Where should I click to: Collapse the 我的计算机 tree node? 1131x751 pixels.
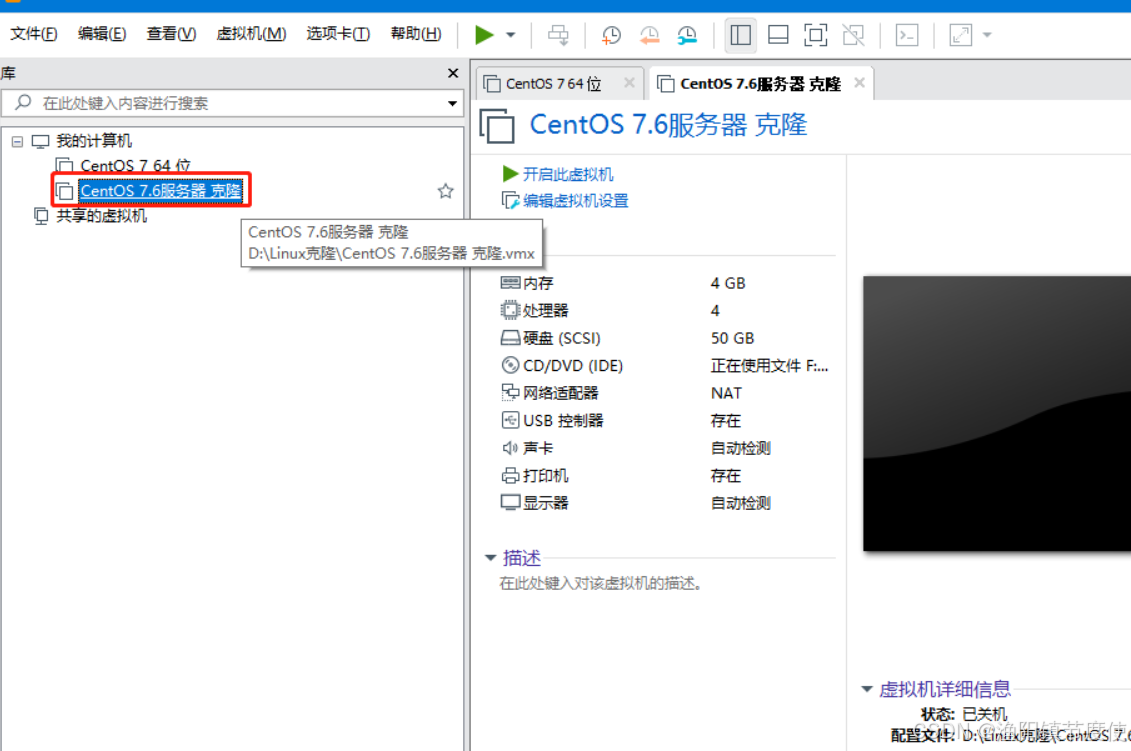click(x=17, y=141)
